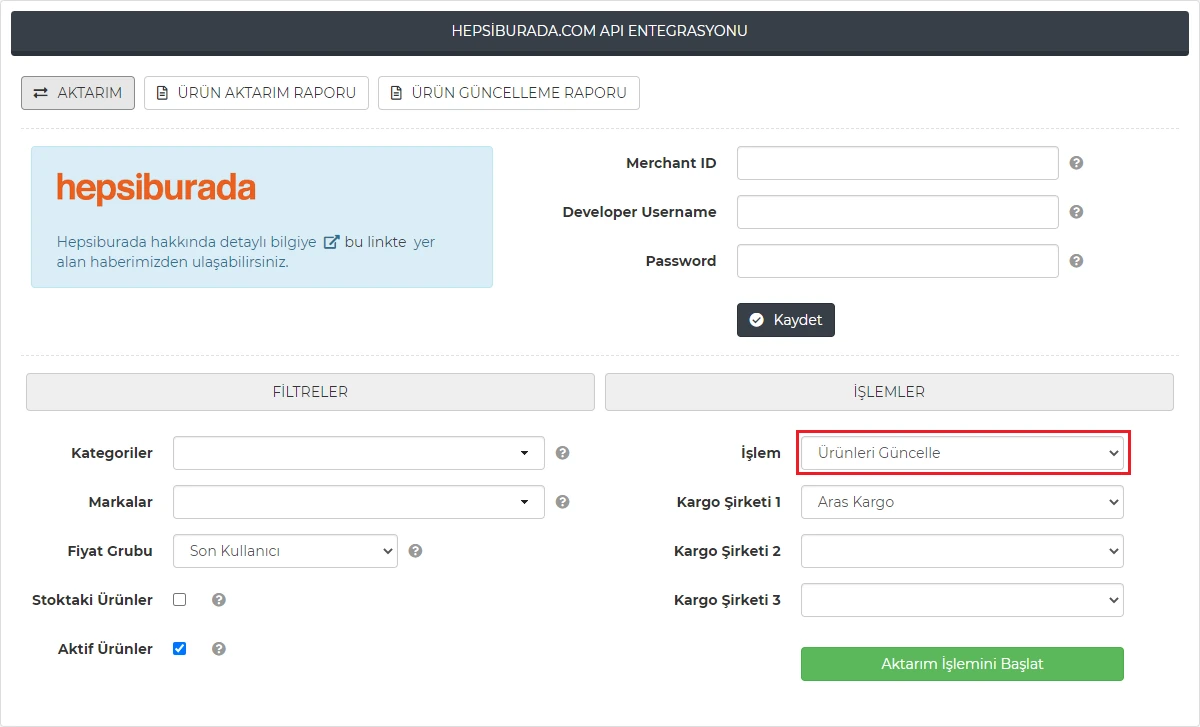Open the Markalar dropdown

[358, 502]
